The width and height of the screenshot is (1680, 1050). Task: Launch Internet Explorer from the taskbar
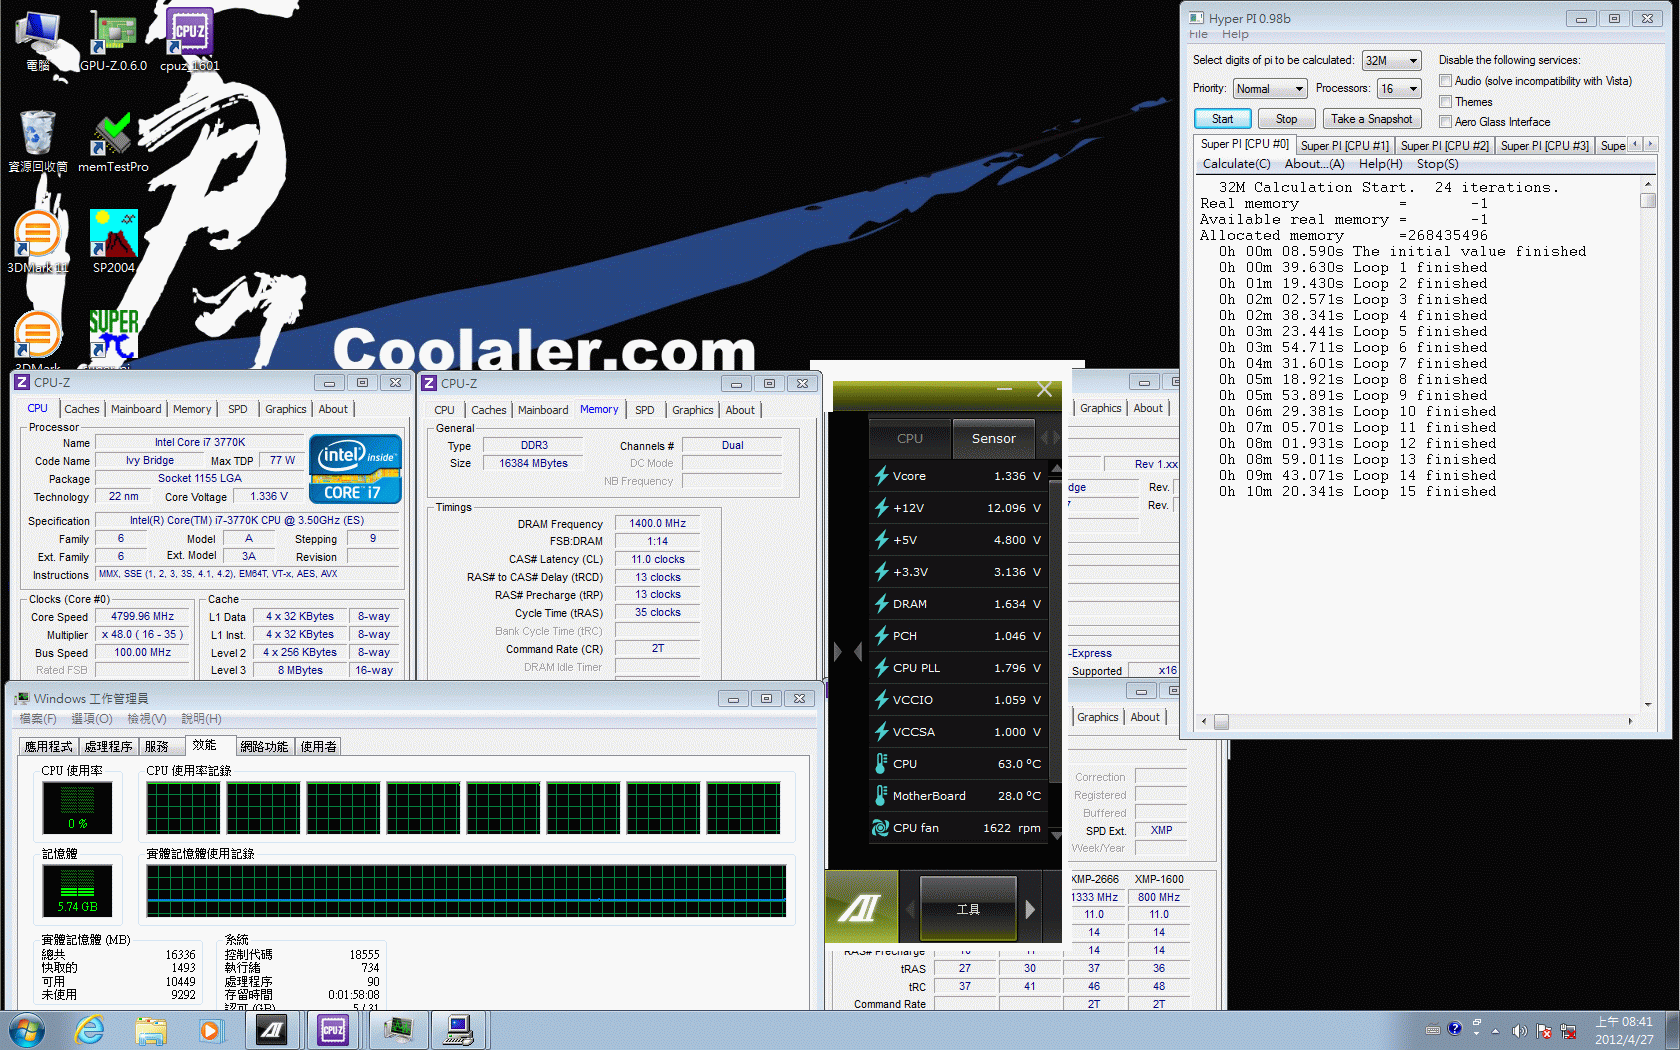coord(90,1029)
